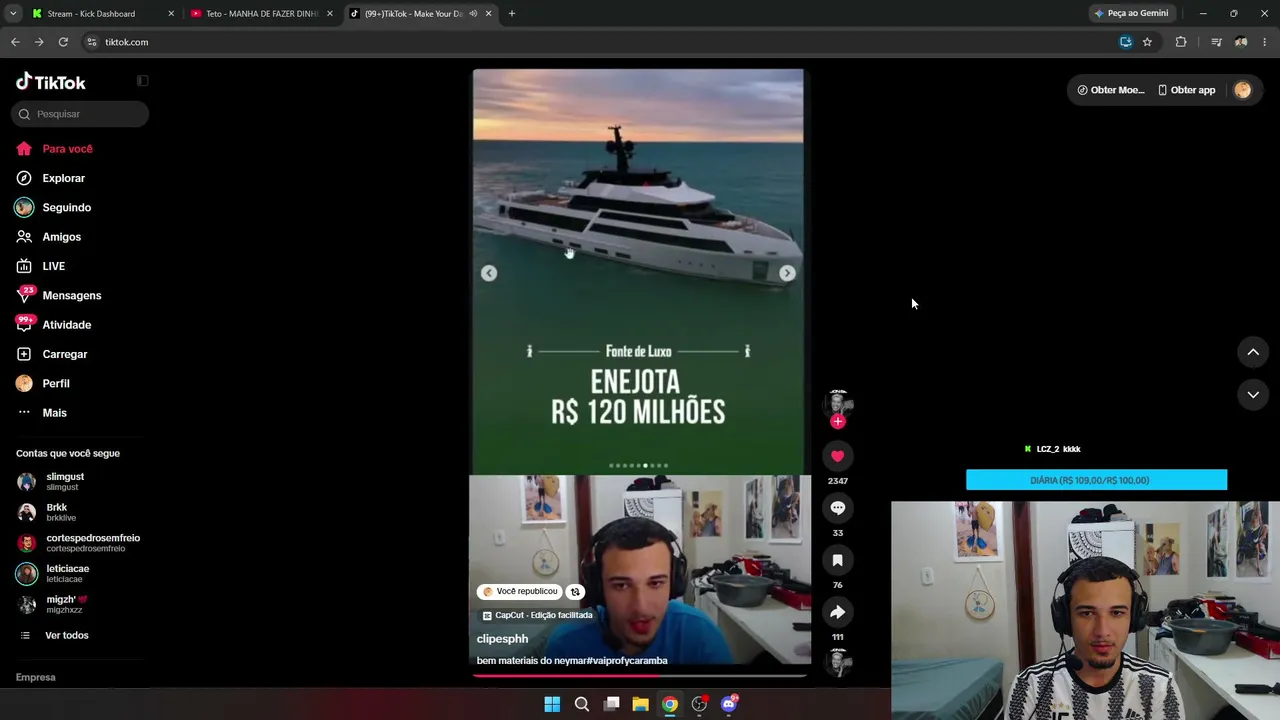Click the #vaiprofycaramba hashtag

627,661
